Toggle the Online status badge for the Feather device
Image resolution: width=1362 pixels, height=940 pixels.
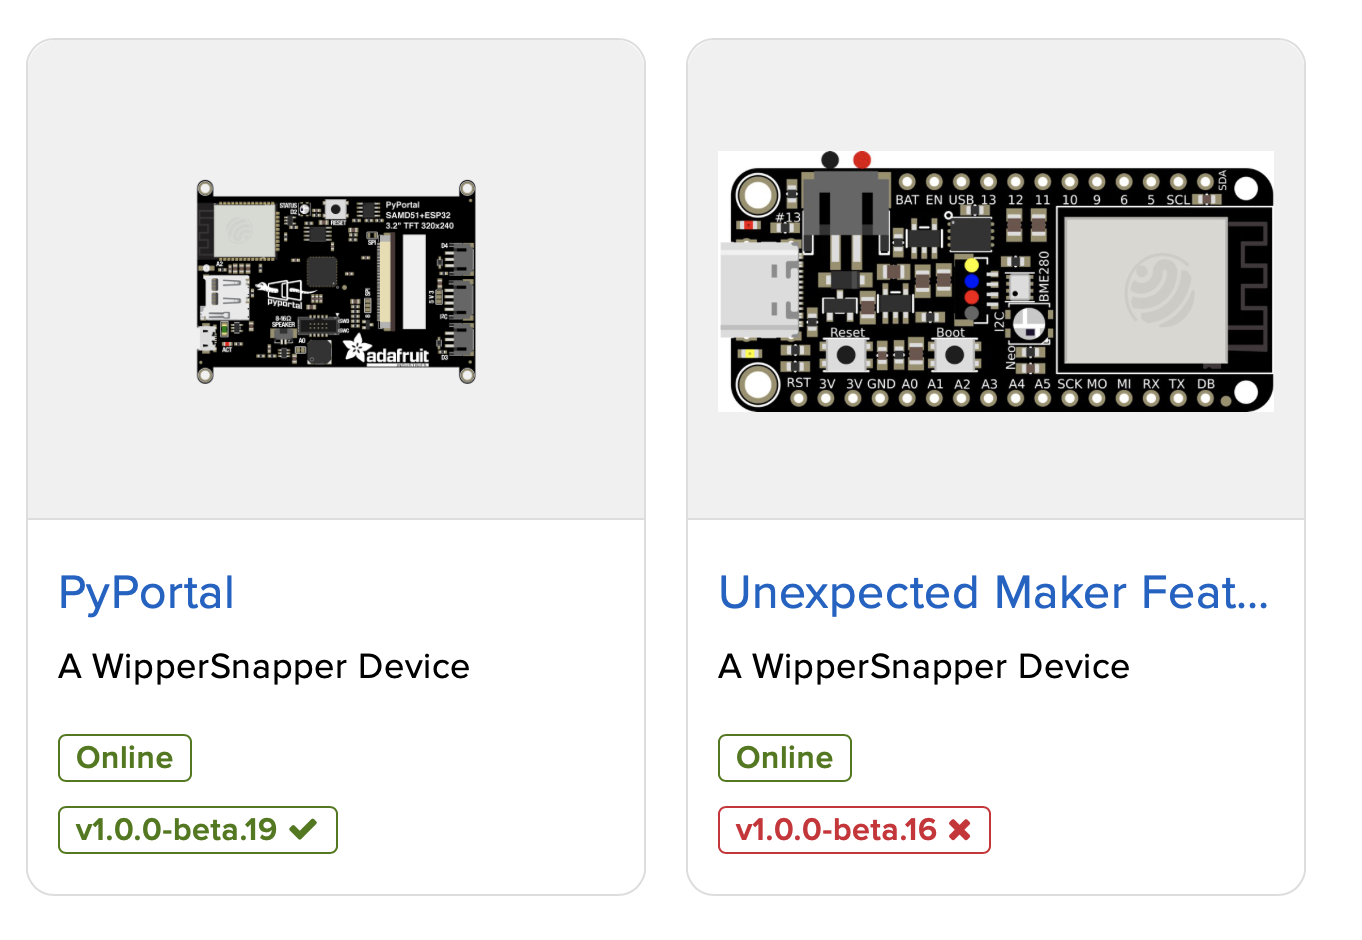tap(784, 757)
